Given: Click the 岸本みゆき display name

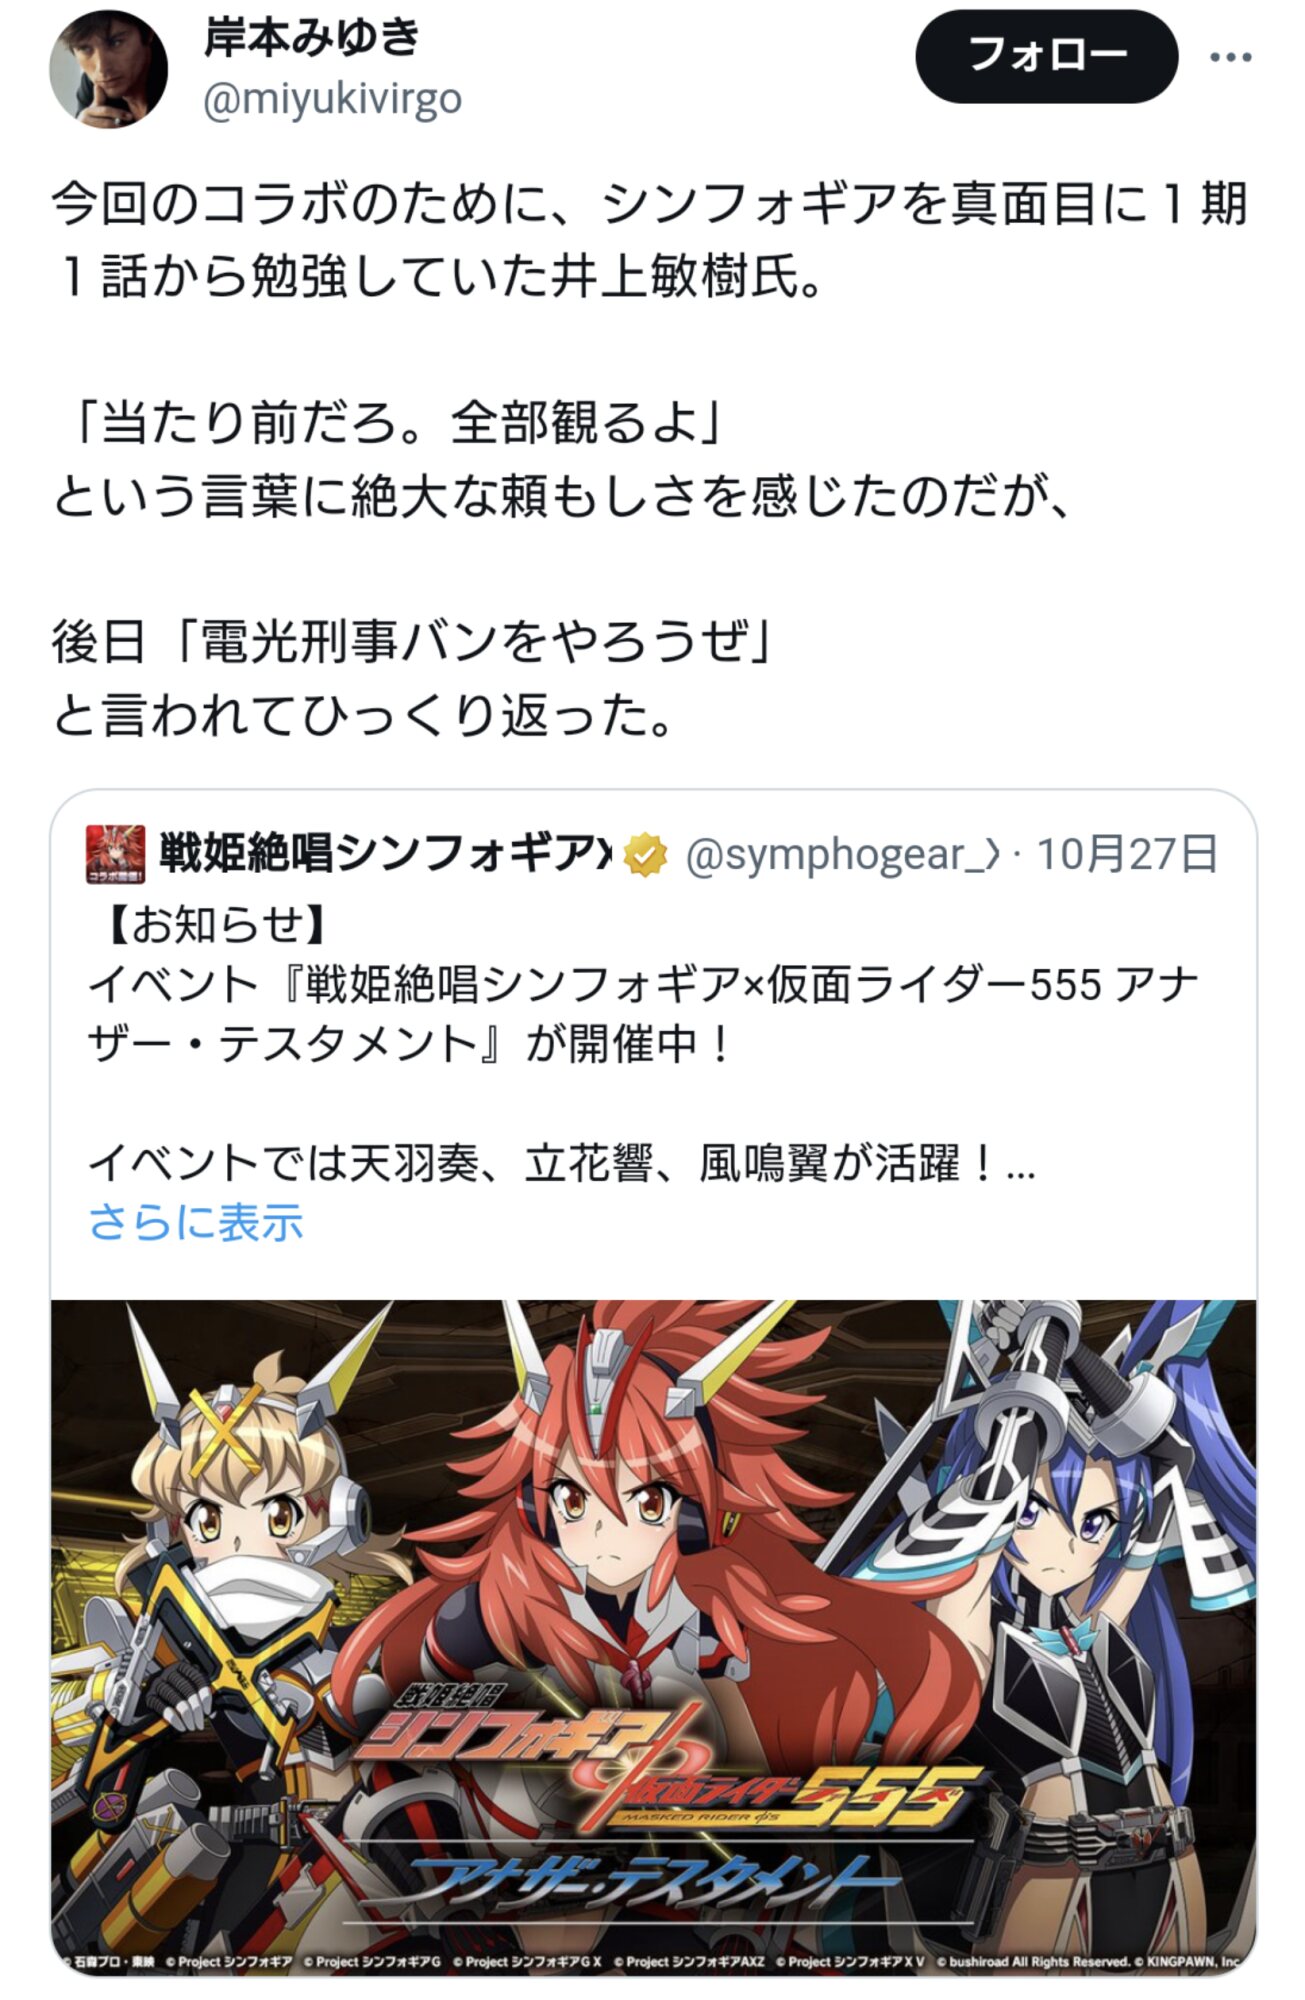Looking at the screenshot, I should [312, 38].
